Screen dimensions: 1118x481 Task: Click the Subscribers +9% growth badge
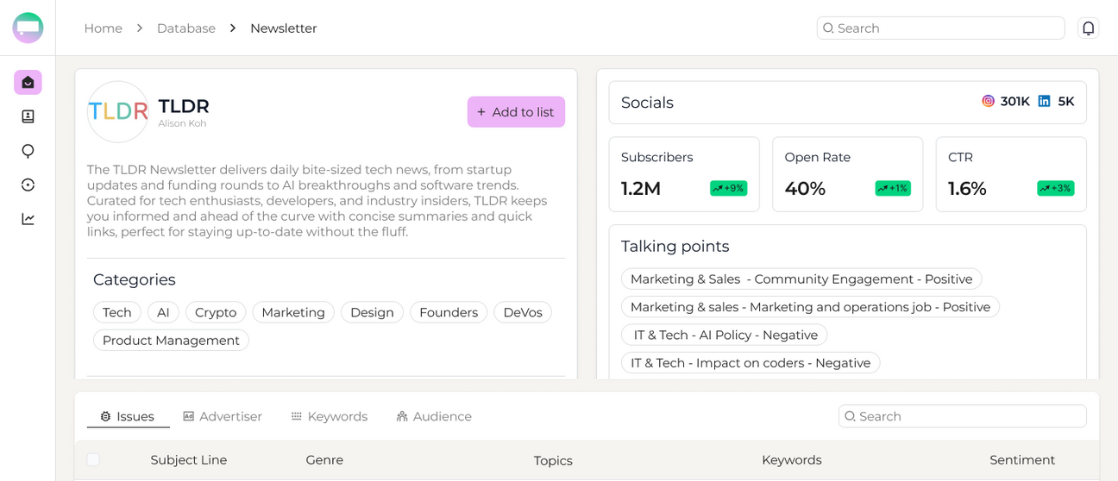pos(728,189)
